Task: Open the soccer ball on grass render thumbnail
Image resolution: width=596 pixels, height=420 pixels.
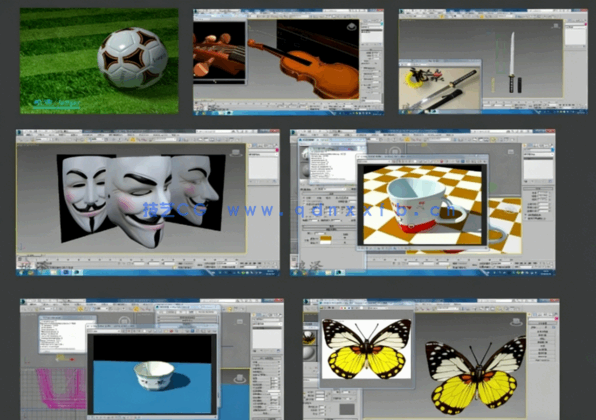Action: coord(99,61)
